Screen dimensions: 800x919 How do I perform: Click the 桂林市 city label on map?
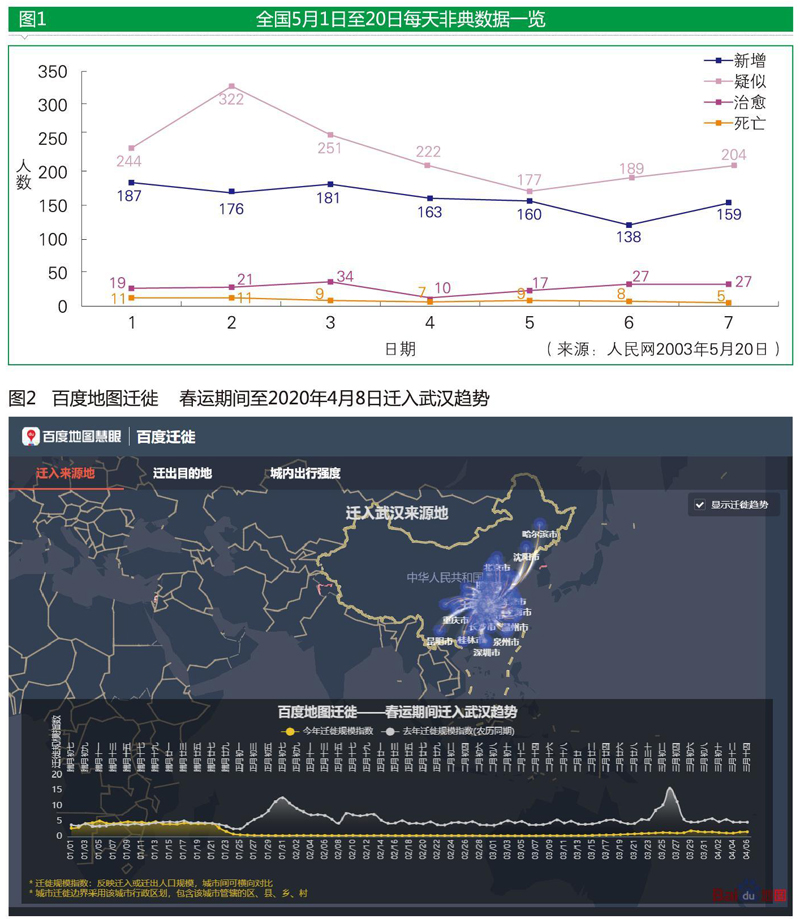point(471,640)
